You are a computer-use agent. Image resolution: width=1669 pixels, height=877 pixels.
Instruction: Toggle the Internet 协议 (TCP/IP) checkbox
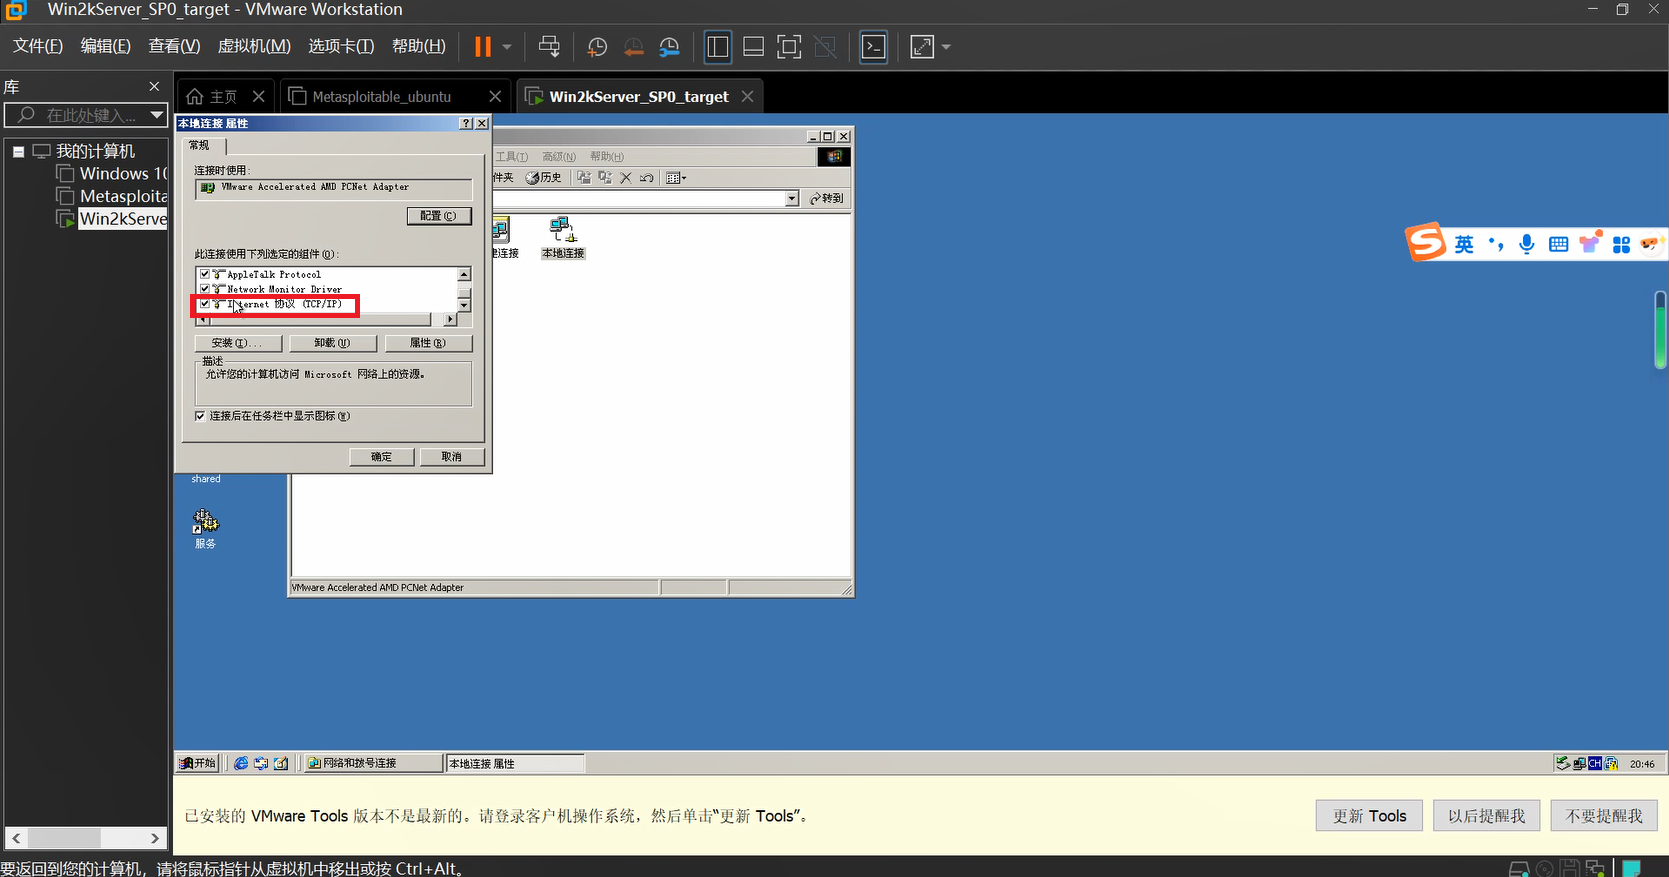[205, 304]
